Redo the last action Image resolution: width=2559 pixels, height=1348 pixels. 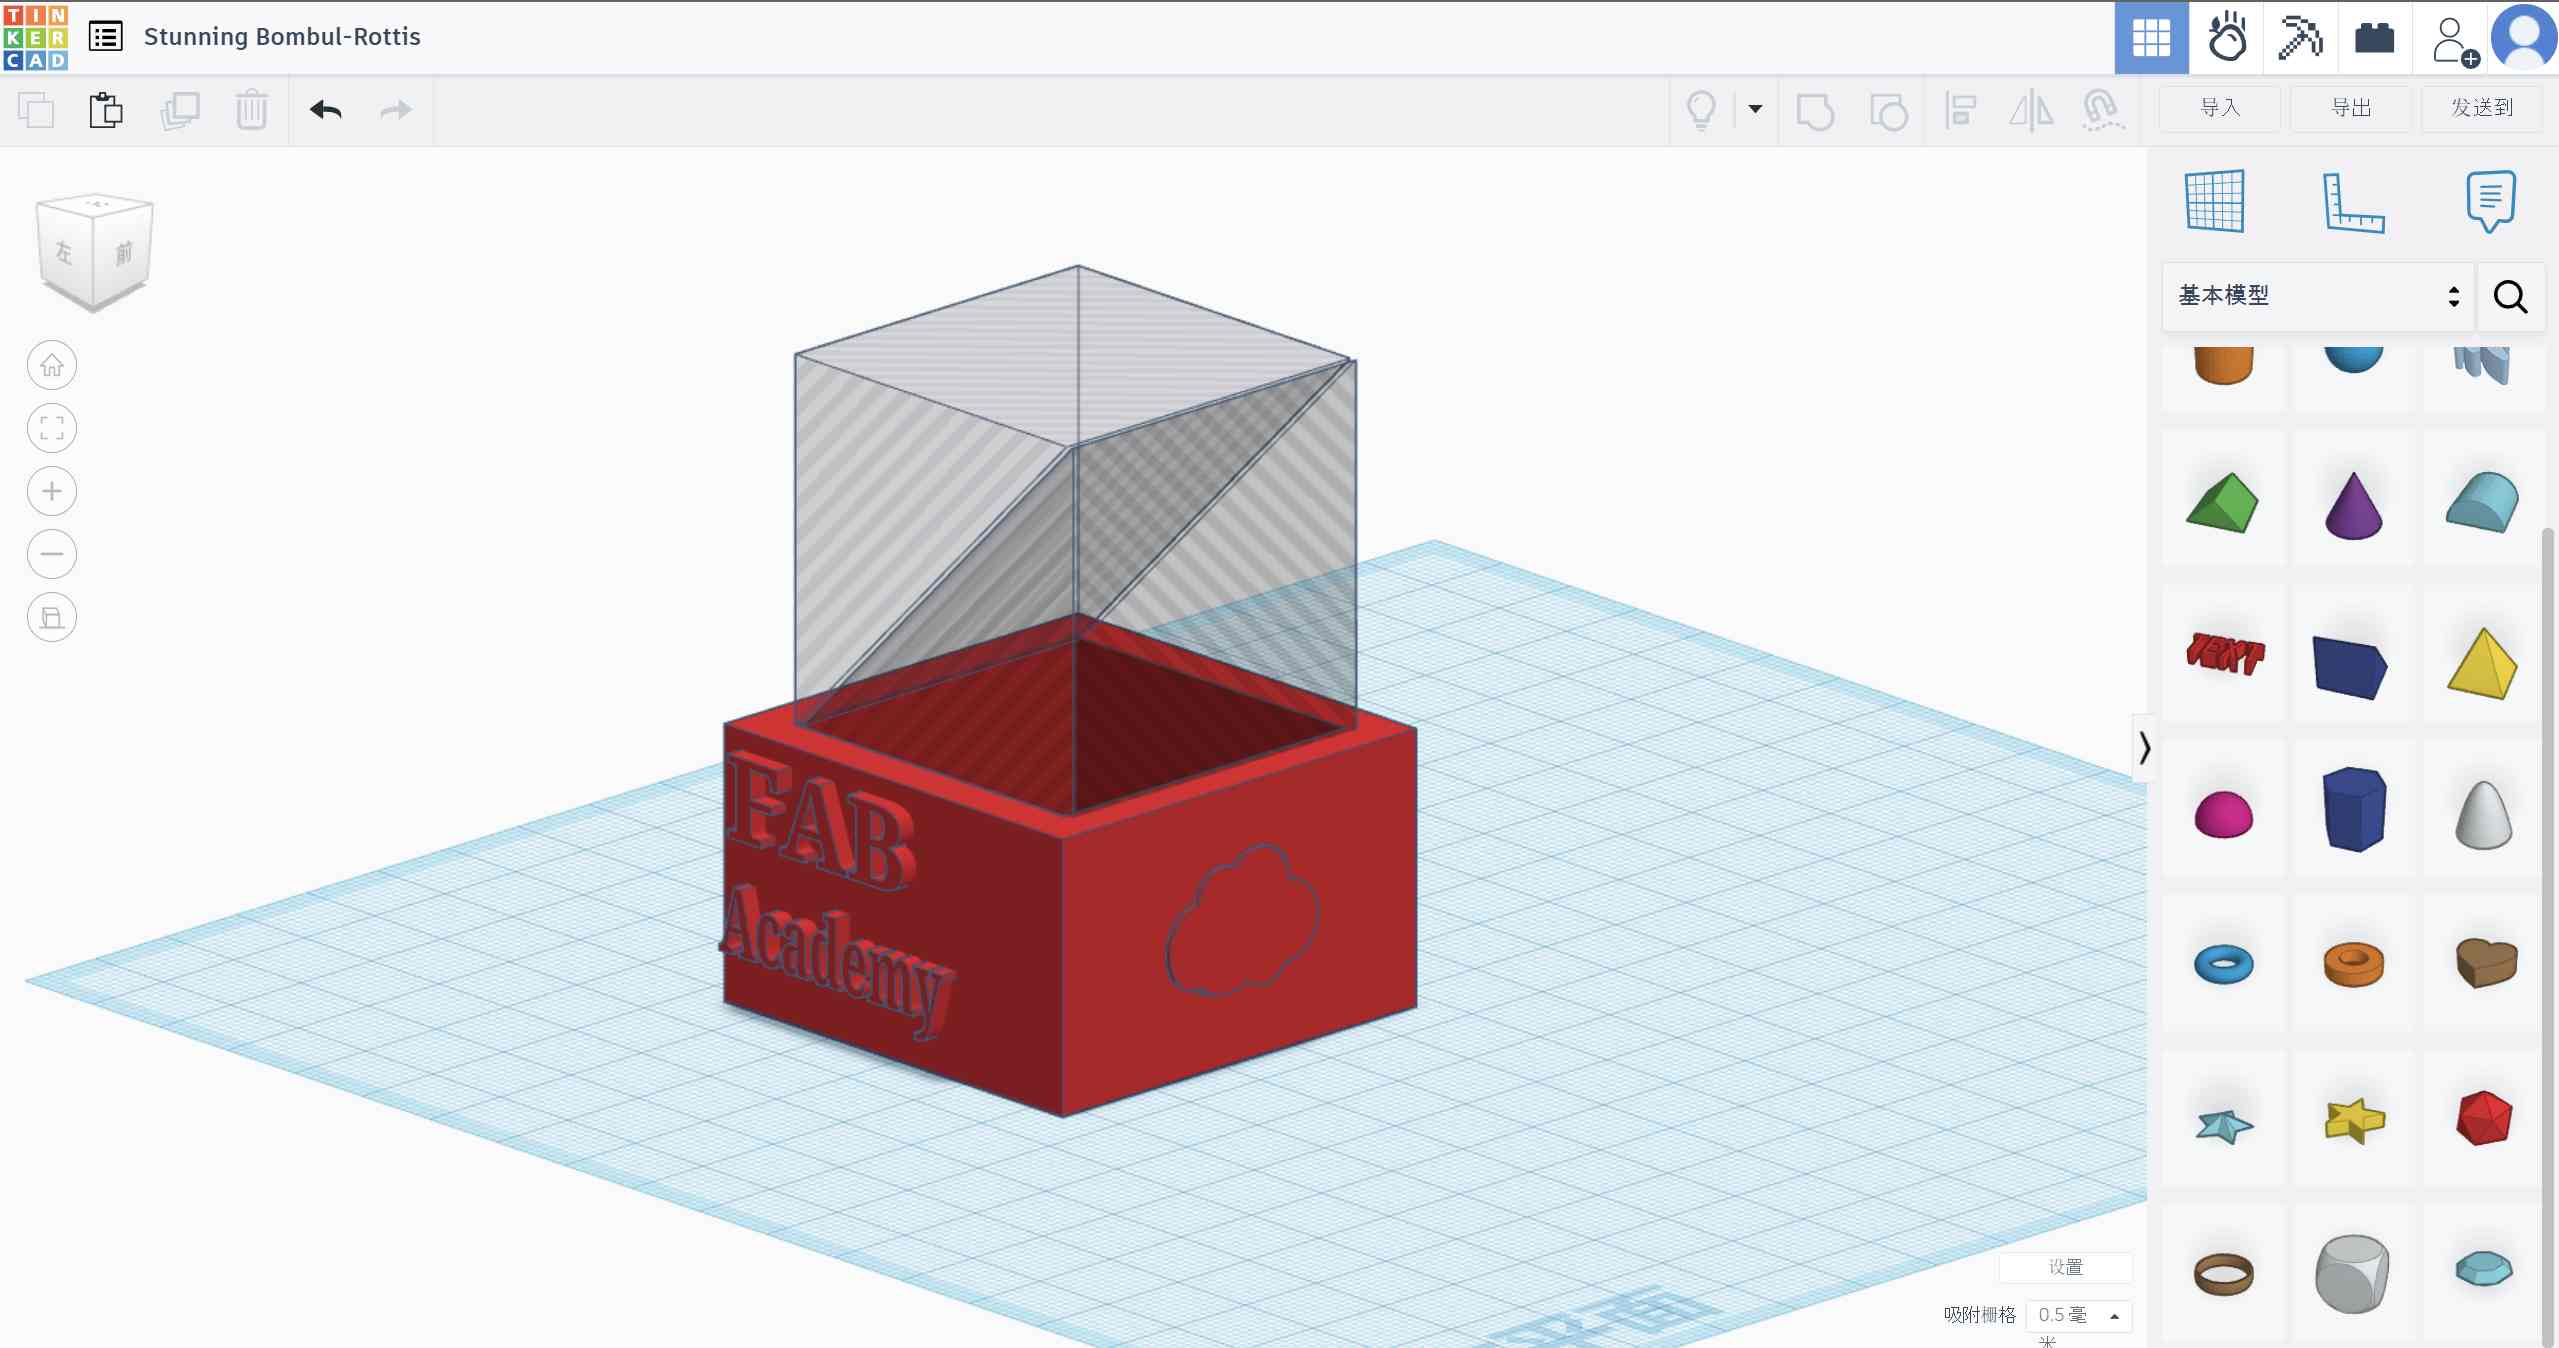point(396,110)
